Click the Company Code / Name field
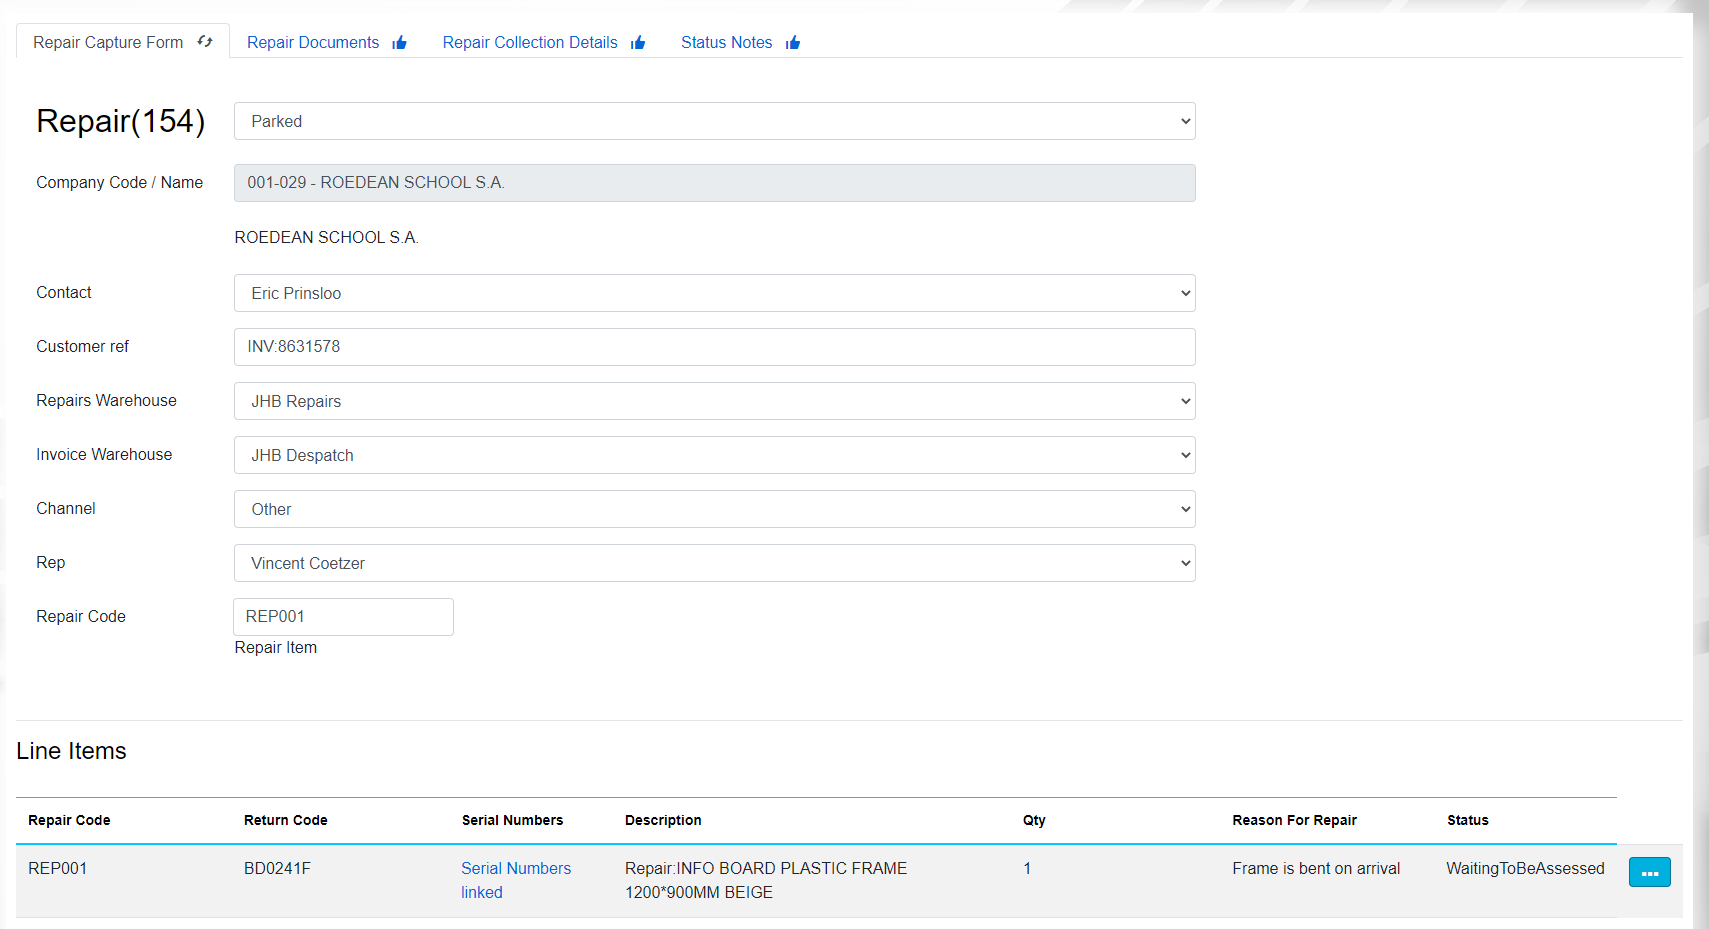The height and width of the screenshot is (929, 1709). [x=715, y=183]
